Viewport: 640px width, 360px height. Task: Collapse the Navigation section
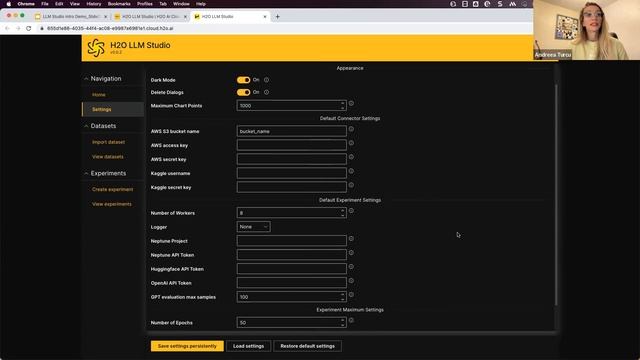click(86, 78)
